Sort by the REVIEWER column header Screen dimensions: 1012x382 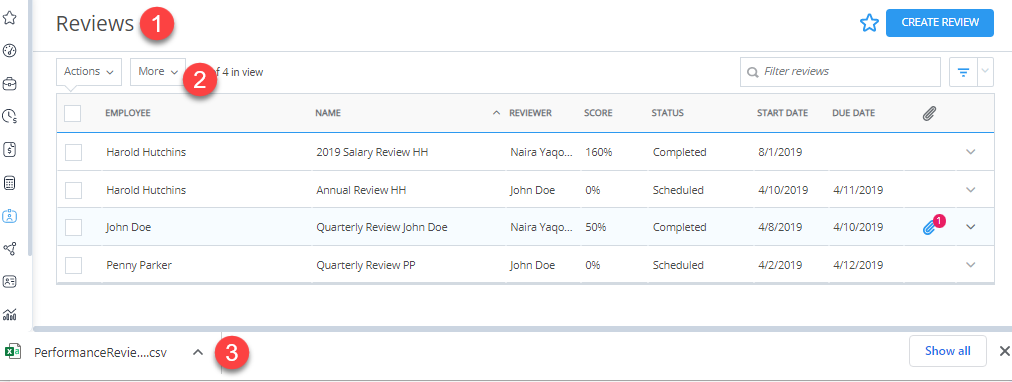pyautogui.click(x=531, y=113)
